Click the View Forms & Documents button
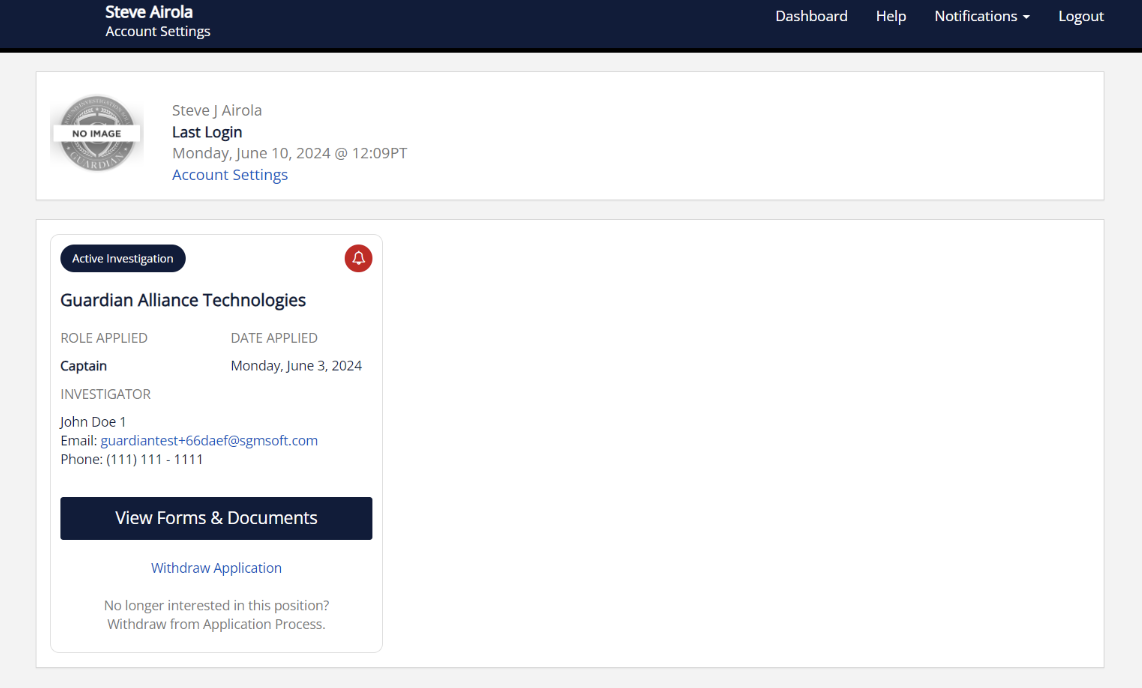This screenshot has width=1142, height=688. click(x=216, y=518)
